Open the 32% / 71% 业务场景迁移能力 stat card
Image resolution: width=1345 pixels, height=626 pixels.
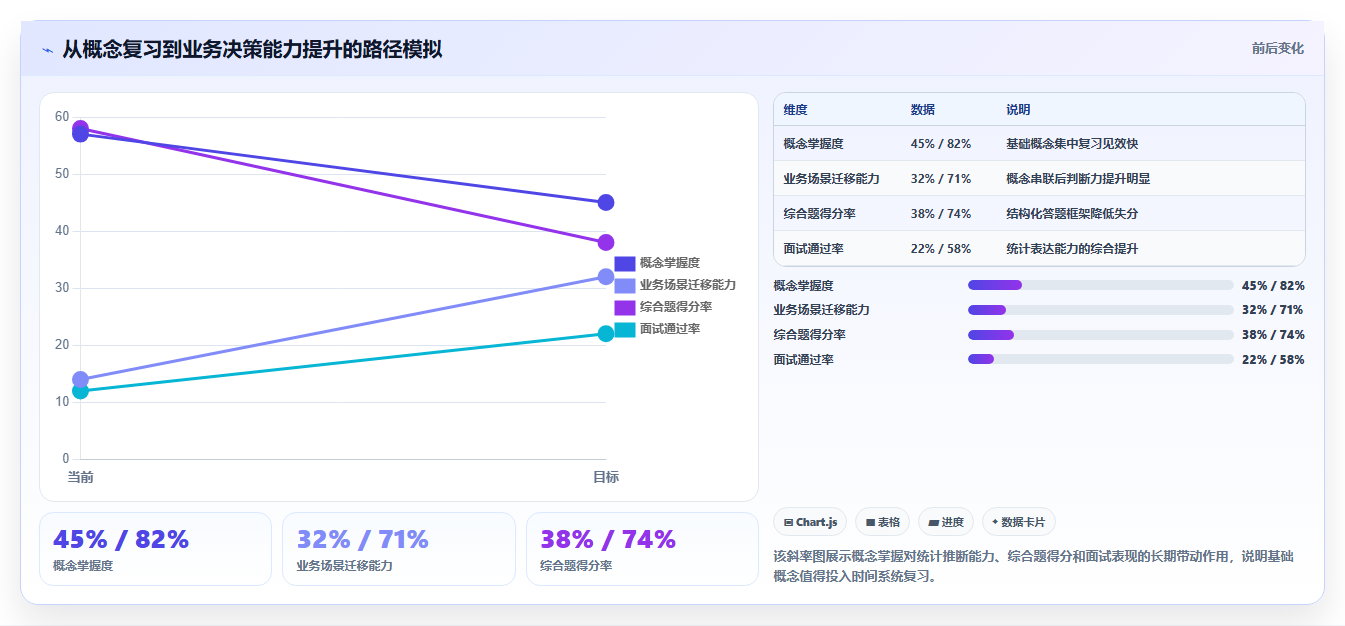click(x=399, y=549)
